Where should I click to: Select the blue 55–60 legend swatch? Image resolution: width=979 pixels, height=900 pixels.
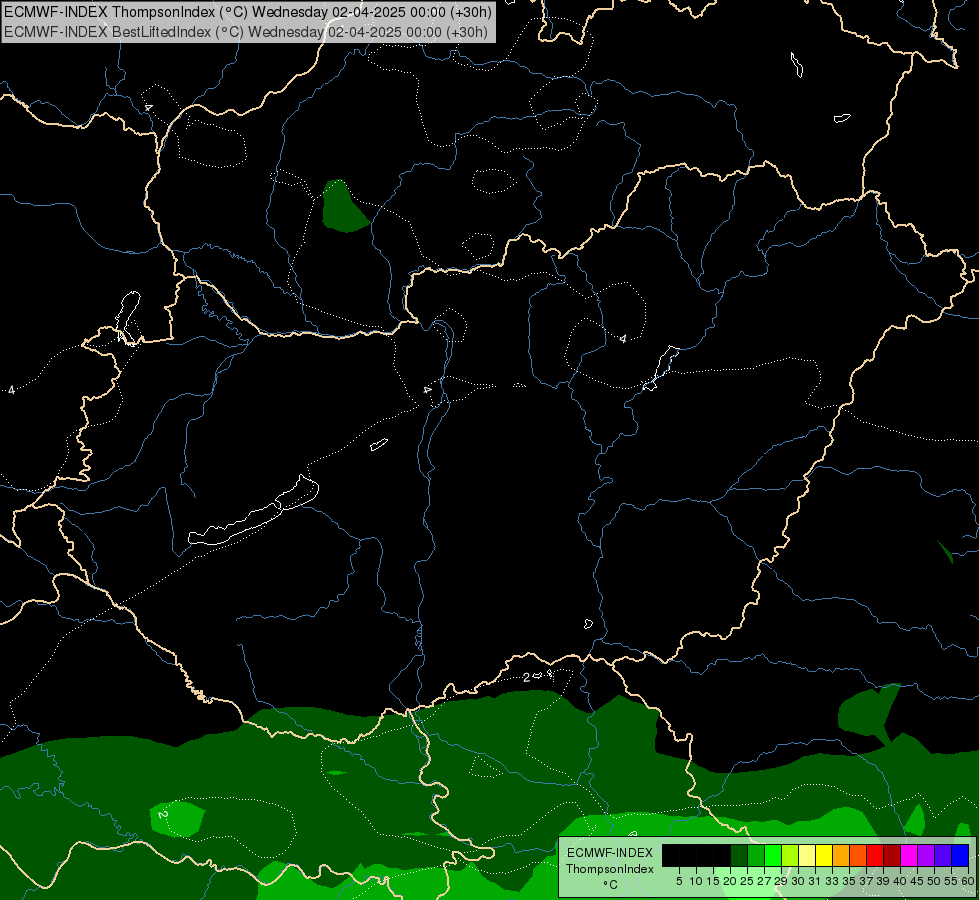coord(960,855)
